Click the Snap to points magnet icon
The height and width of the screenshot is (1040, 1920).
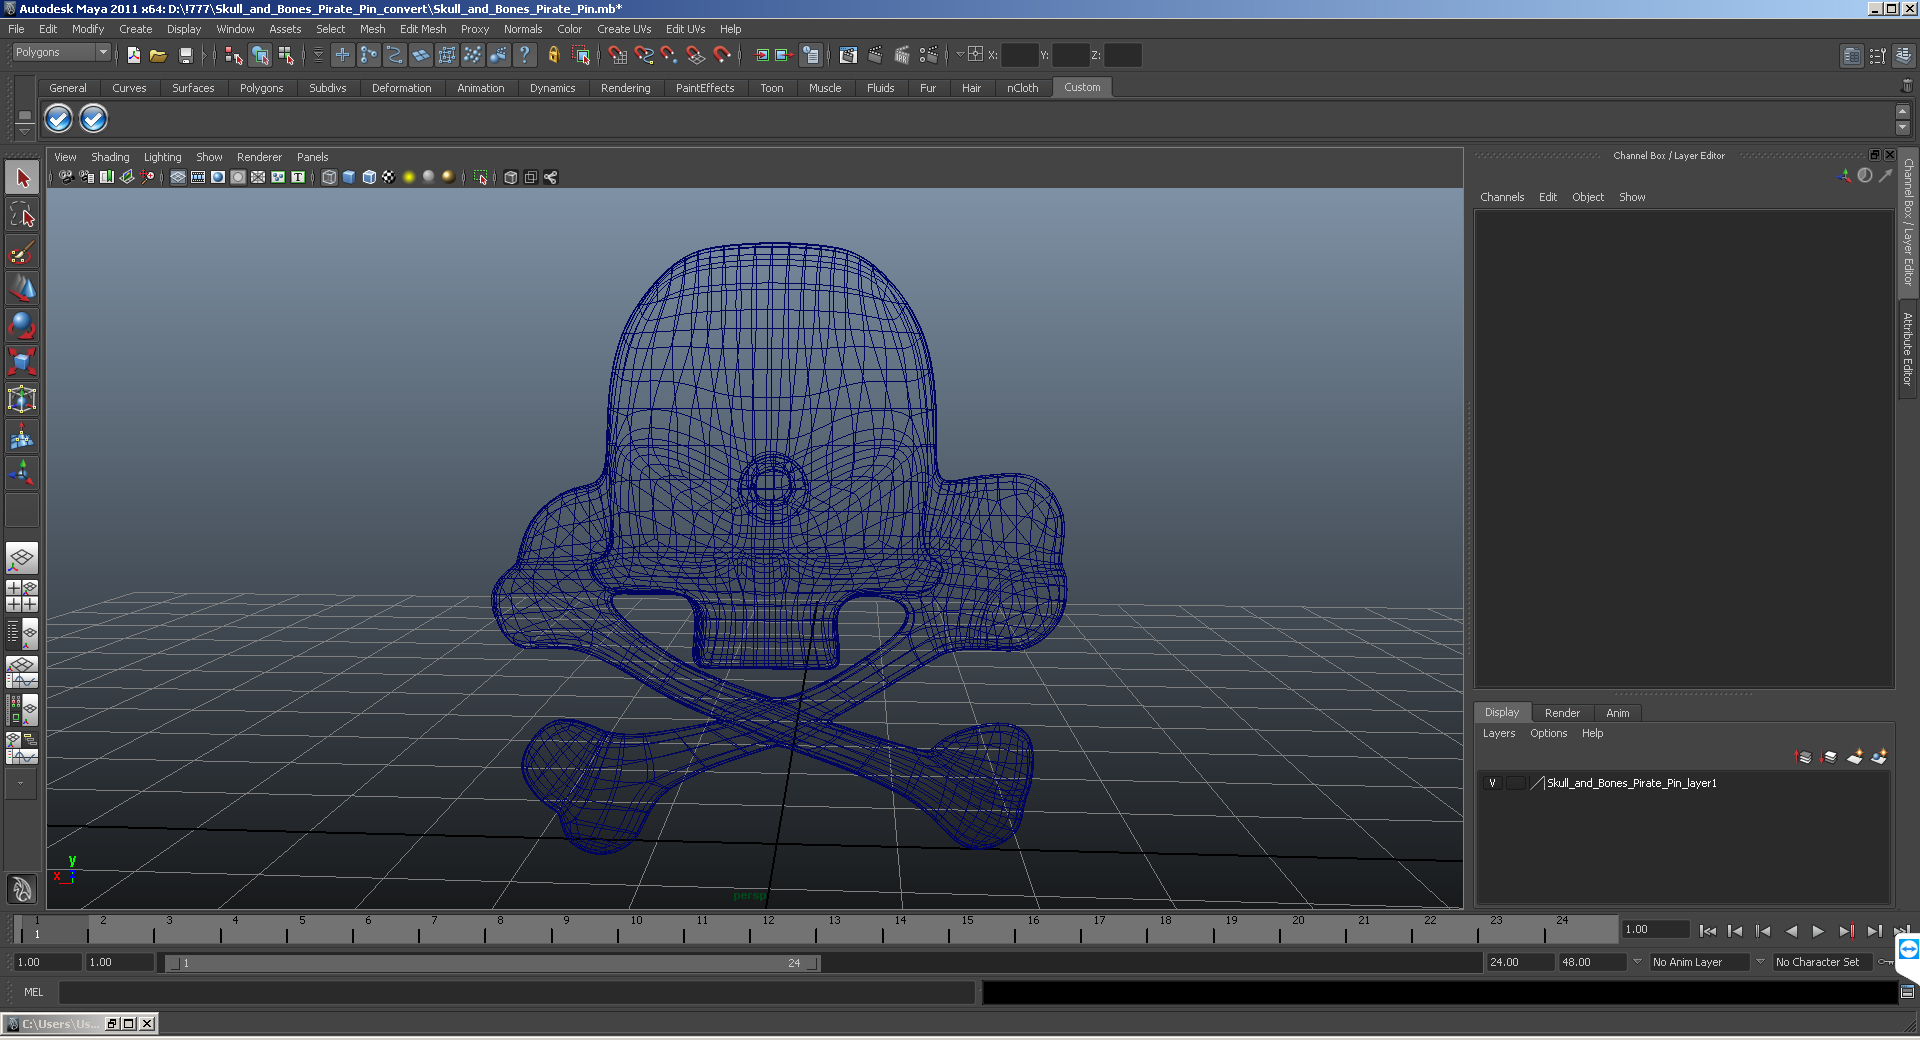[x=670, y=55]
